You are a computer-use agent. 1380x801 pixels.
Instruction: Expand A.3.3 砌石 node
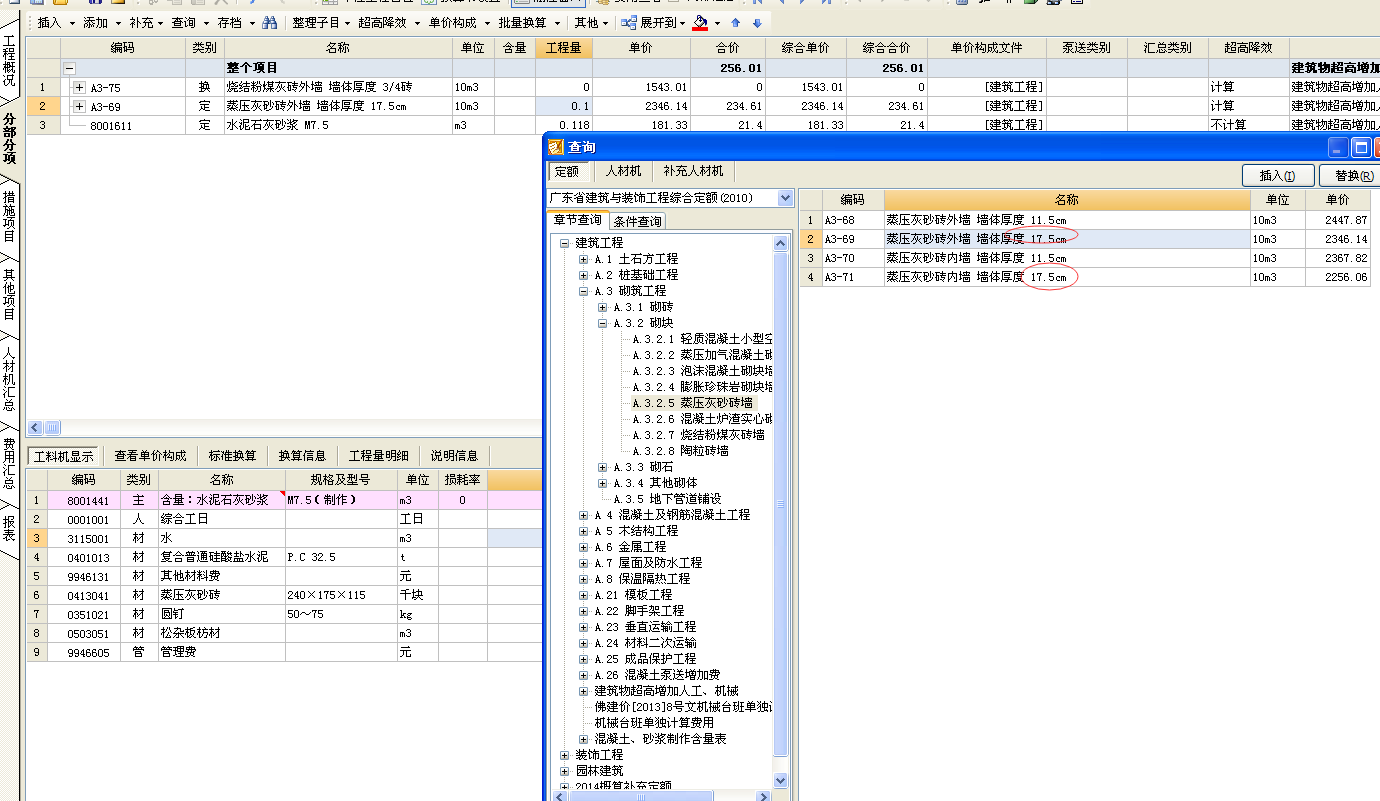point(602,467)
